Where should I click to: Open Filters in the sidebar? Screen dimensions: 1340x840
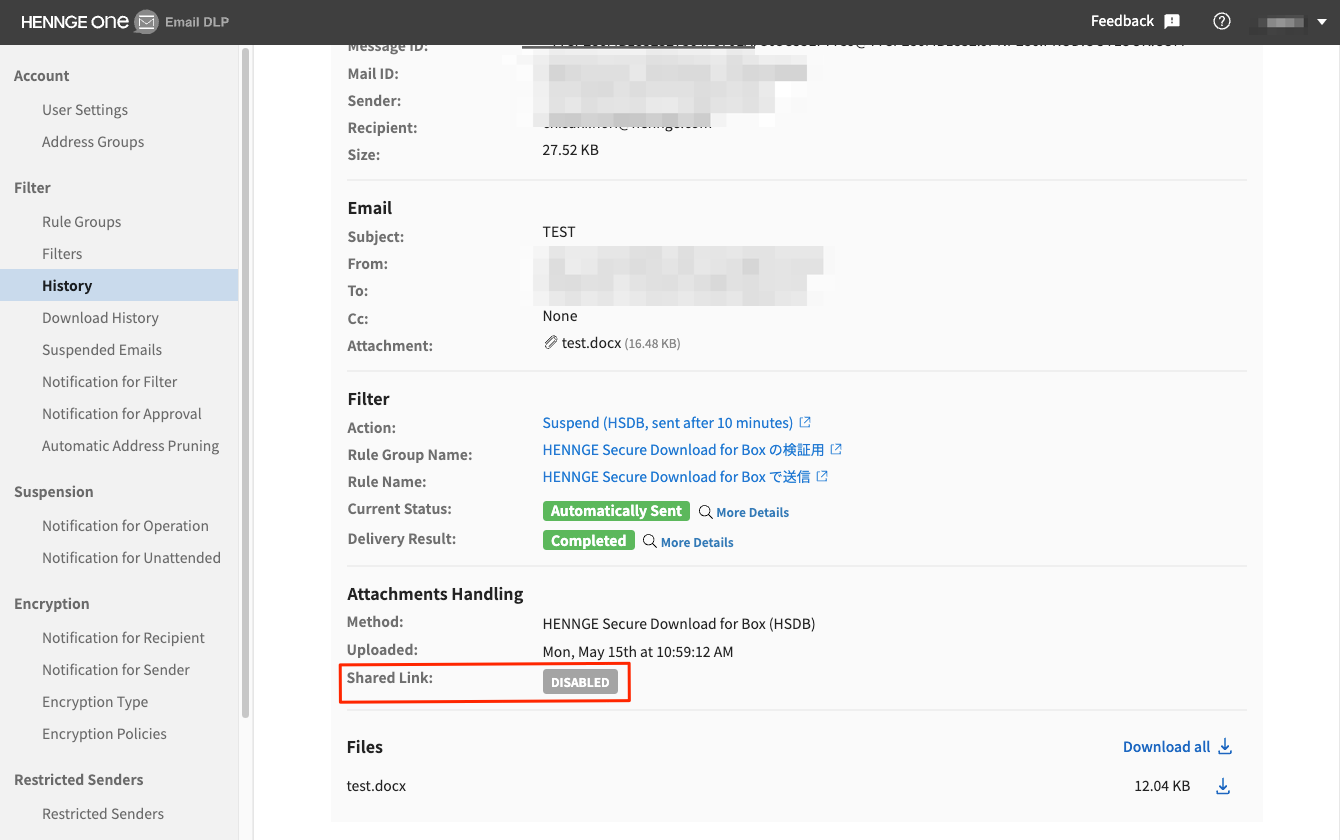pos(62,254)
